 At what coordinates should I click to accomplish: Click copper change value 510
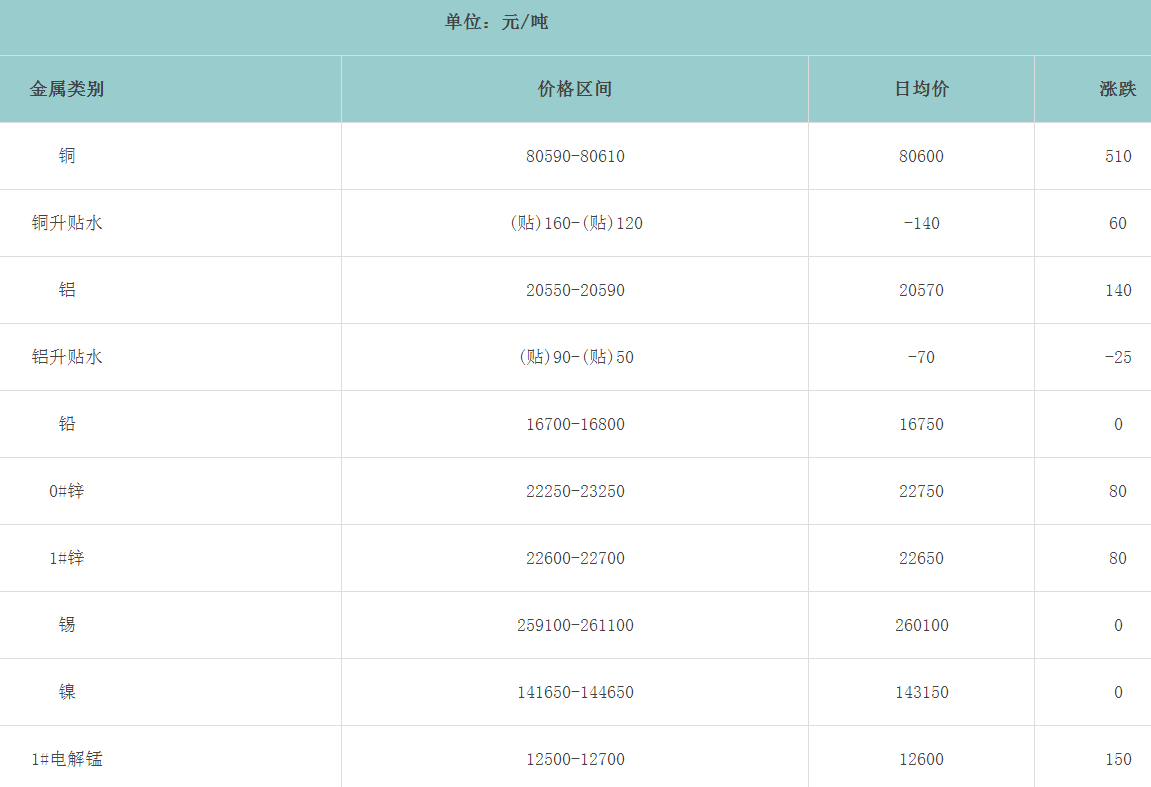pos(1118,156)
